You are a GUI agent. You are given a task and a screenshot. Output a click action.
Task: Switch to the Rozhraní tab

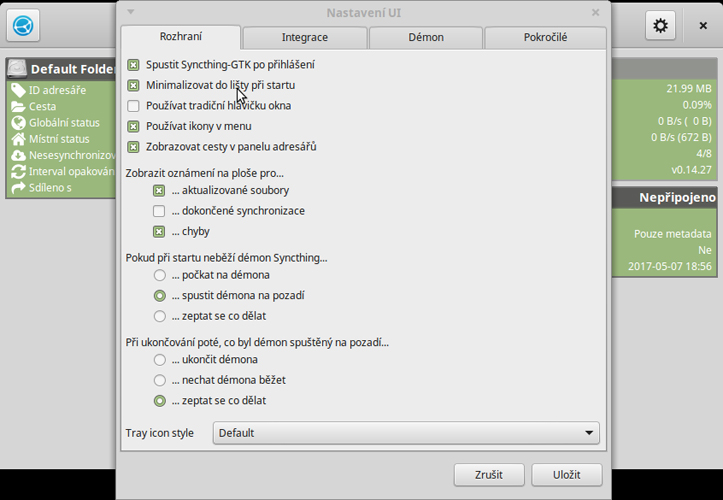pos(181,37)
